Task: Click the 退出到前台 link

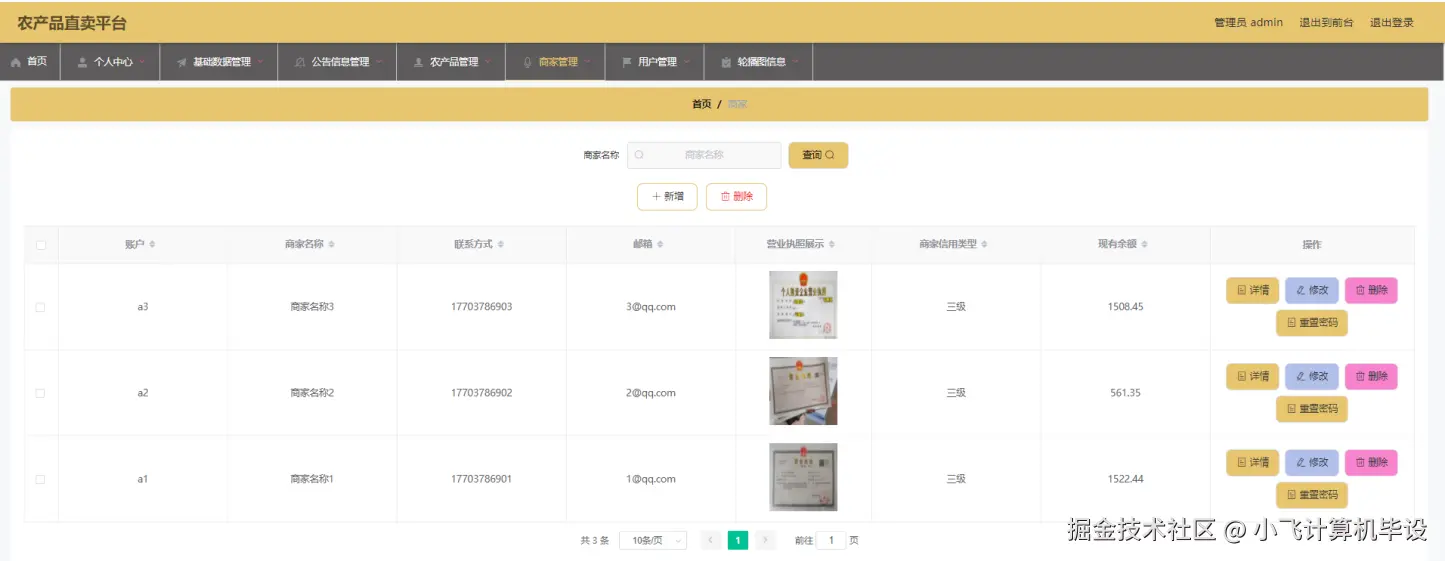Action: coord(1326,22)
